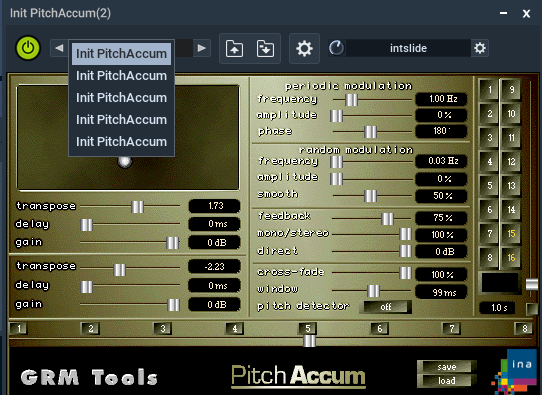Screen dimensions: 542x395
Task: Click the 180 phase value field
Action: [441, 131]
